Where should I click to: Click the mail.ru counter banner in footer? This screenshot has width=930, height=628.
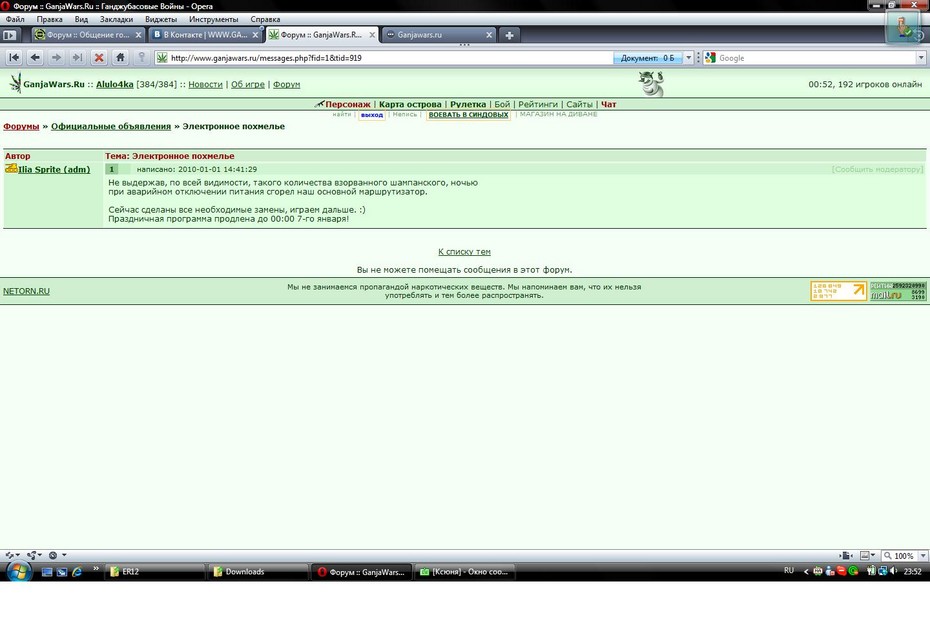897,291
